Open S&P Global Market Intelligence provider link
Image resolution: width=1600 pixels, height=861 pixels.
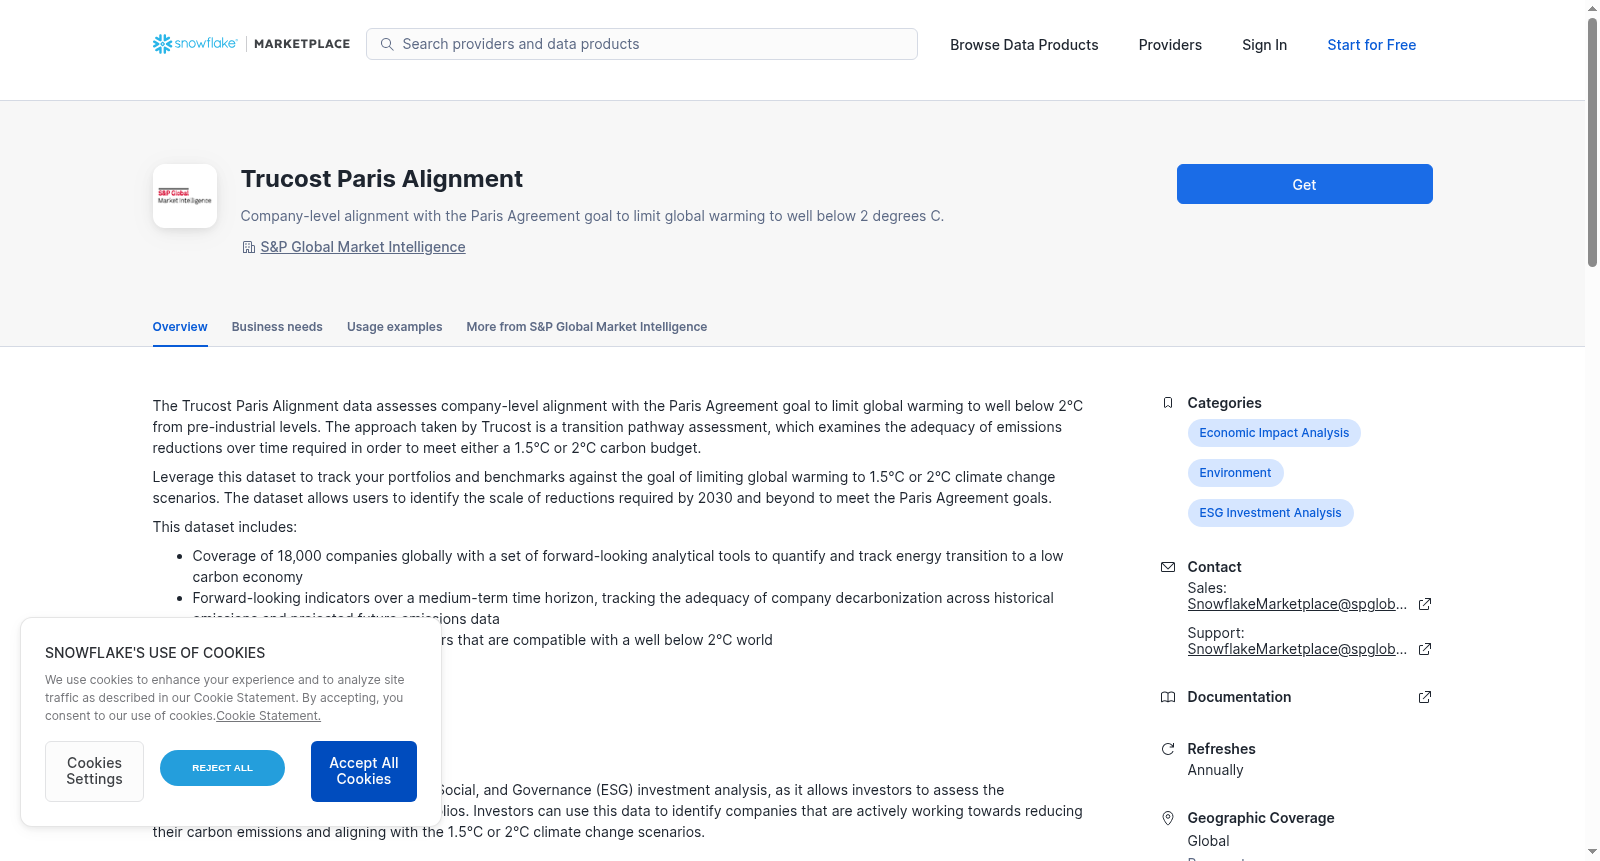tap(363, 247)
